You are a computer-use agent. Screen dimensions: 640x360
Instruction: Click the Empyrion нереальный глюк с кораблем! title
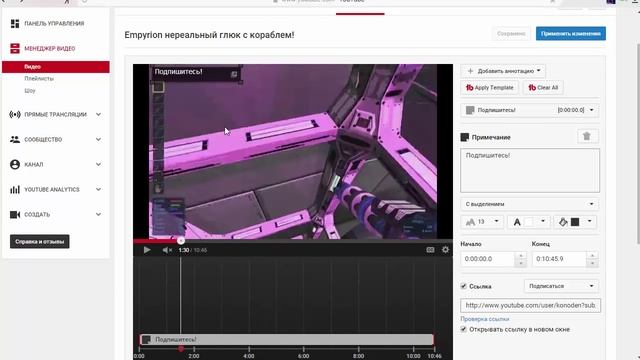(x=209, y=35)
